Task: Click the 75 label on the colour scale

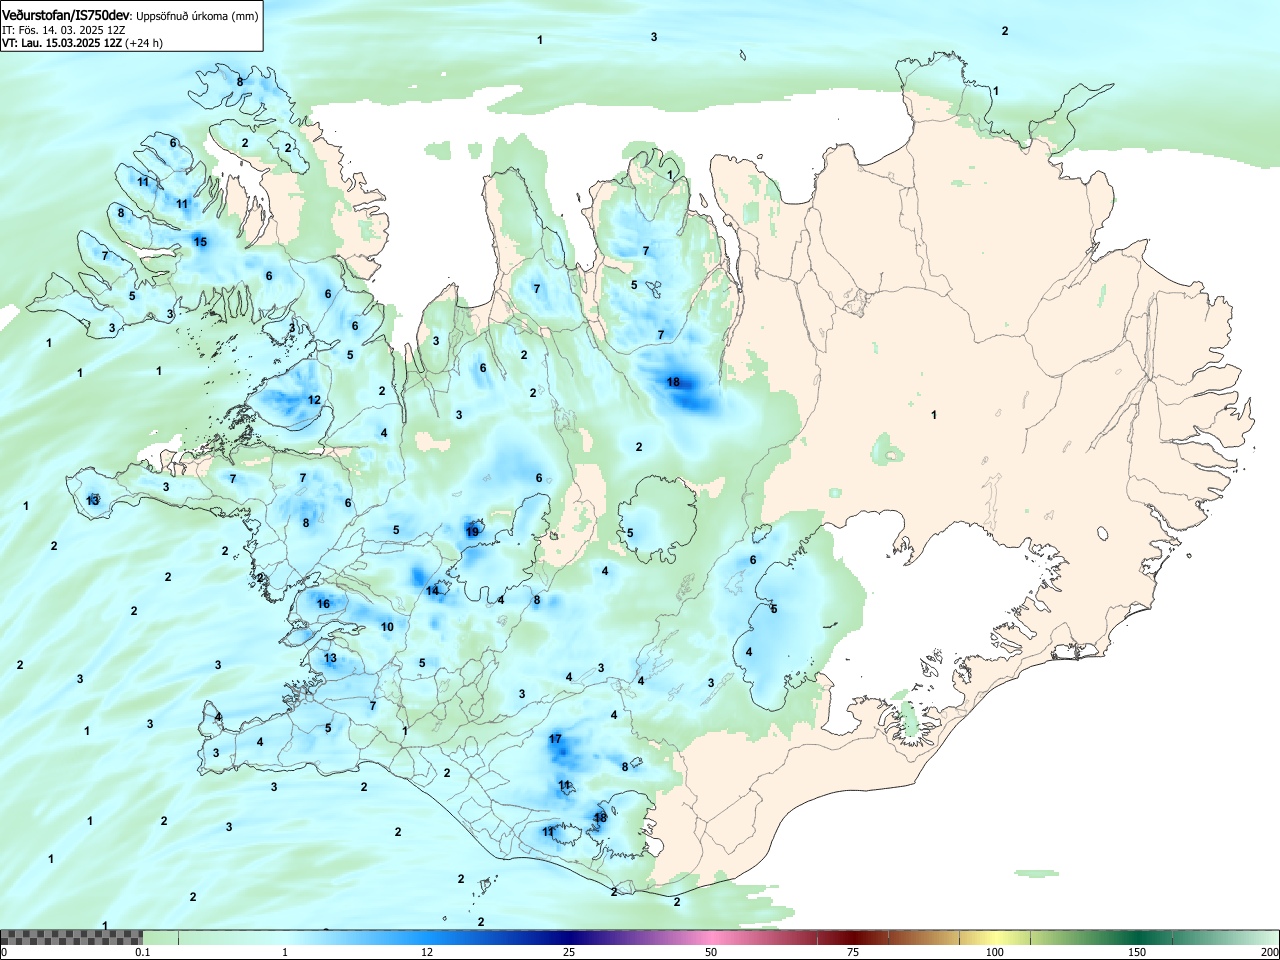Action: pyautogui.click(x=853, y=952)
